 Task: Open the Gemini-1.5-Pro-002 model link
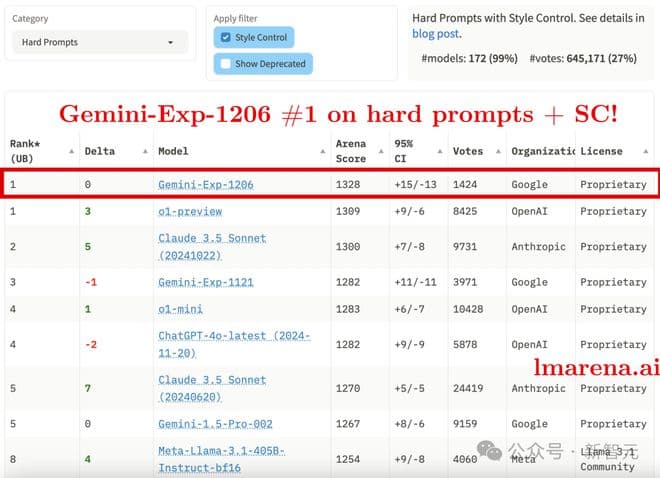tap(215, 423)
